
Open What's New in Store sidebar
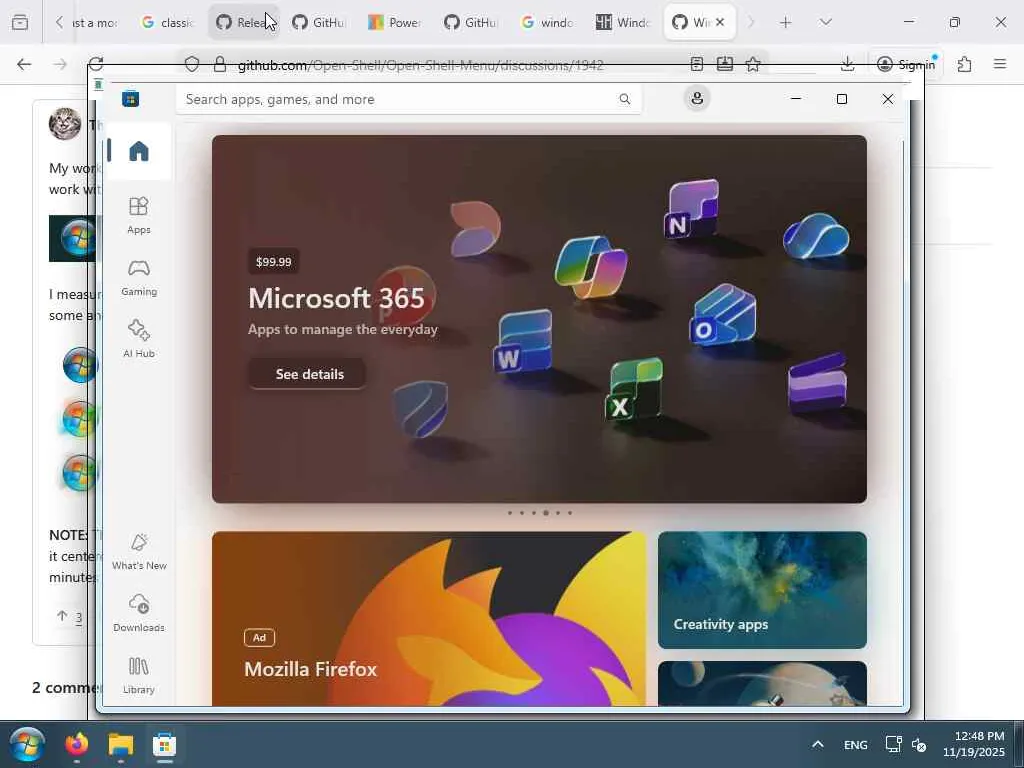point(138,551)
